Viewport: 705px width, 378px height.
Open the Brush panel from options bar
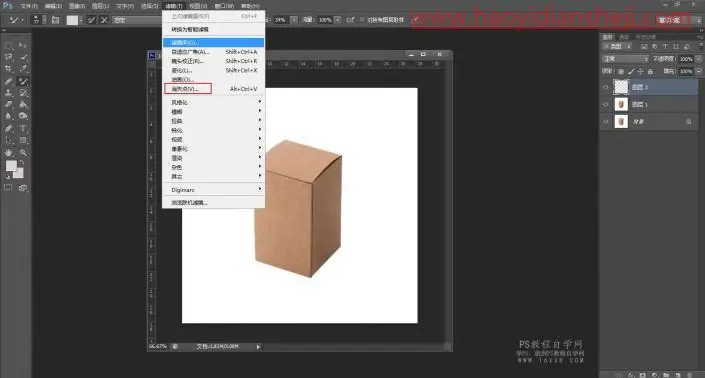56,20
